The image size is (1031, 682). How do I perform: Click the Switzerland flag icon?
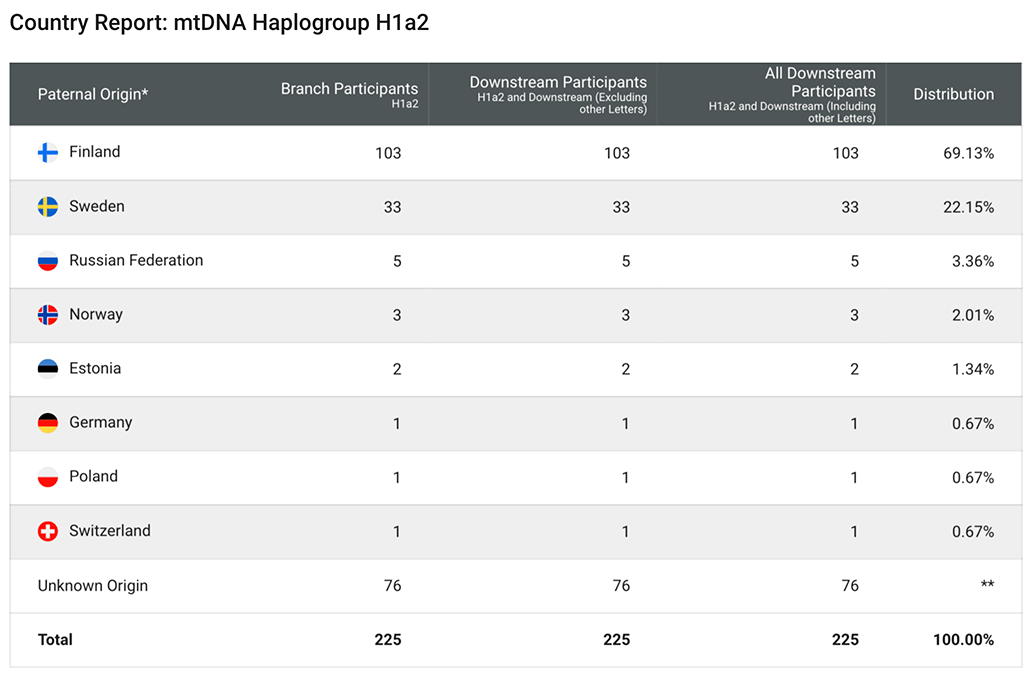(47, 531)
